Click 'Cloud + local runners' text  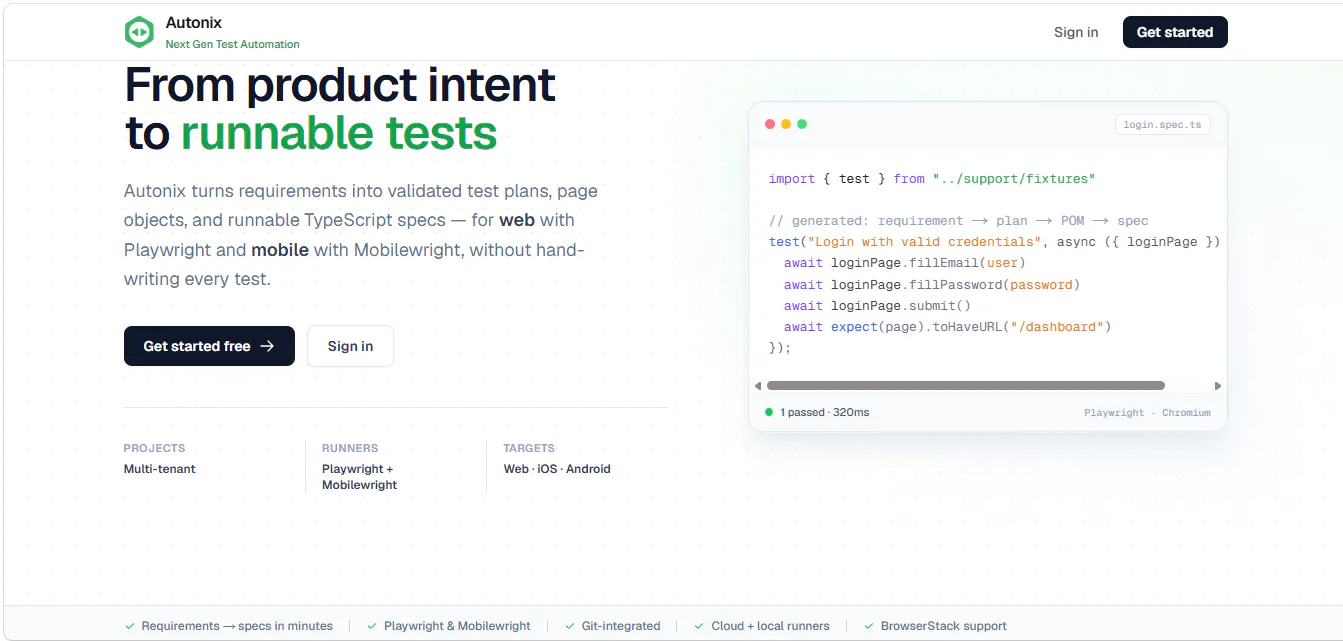click(770, 626)
